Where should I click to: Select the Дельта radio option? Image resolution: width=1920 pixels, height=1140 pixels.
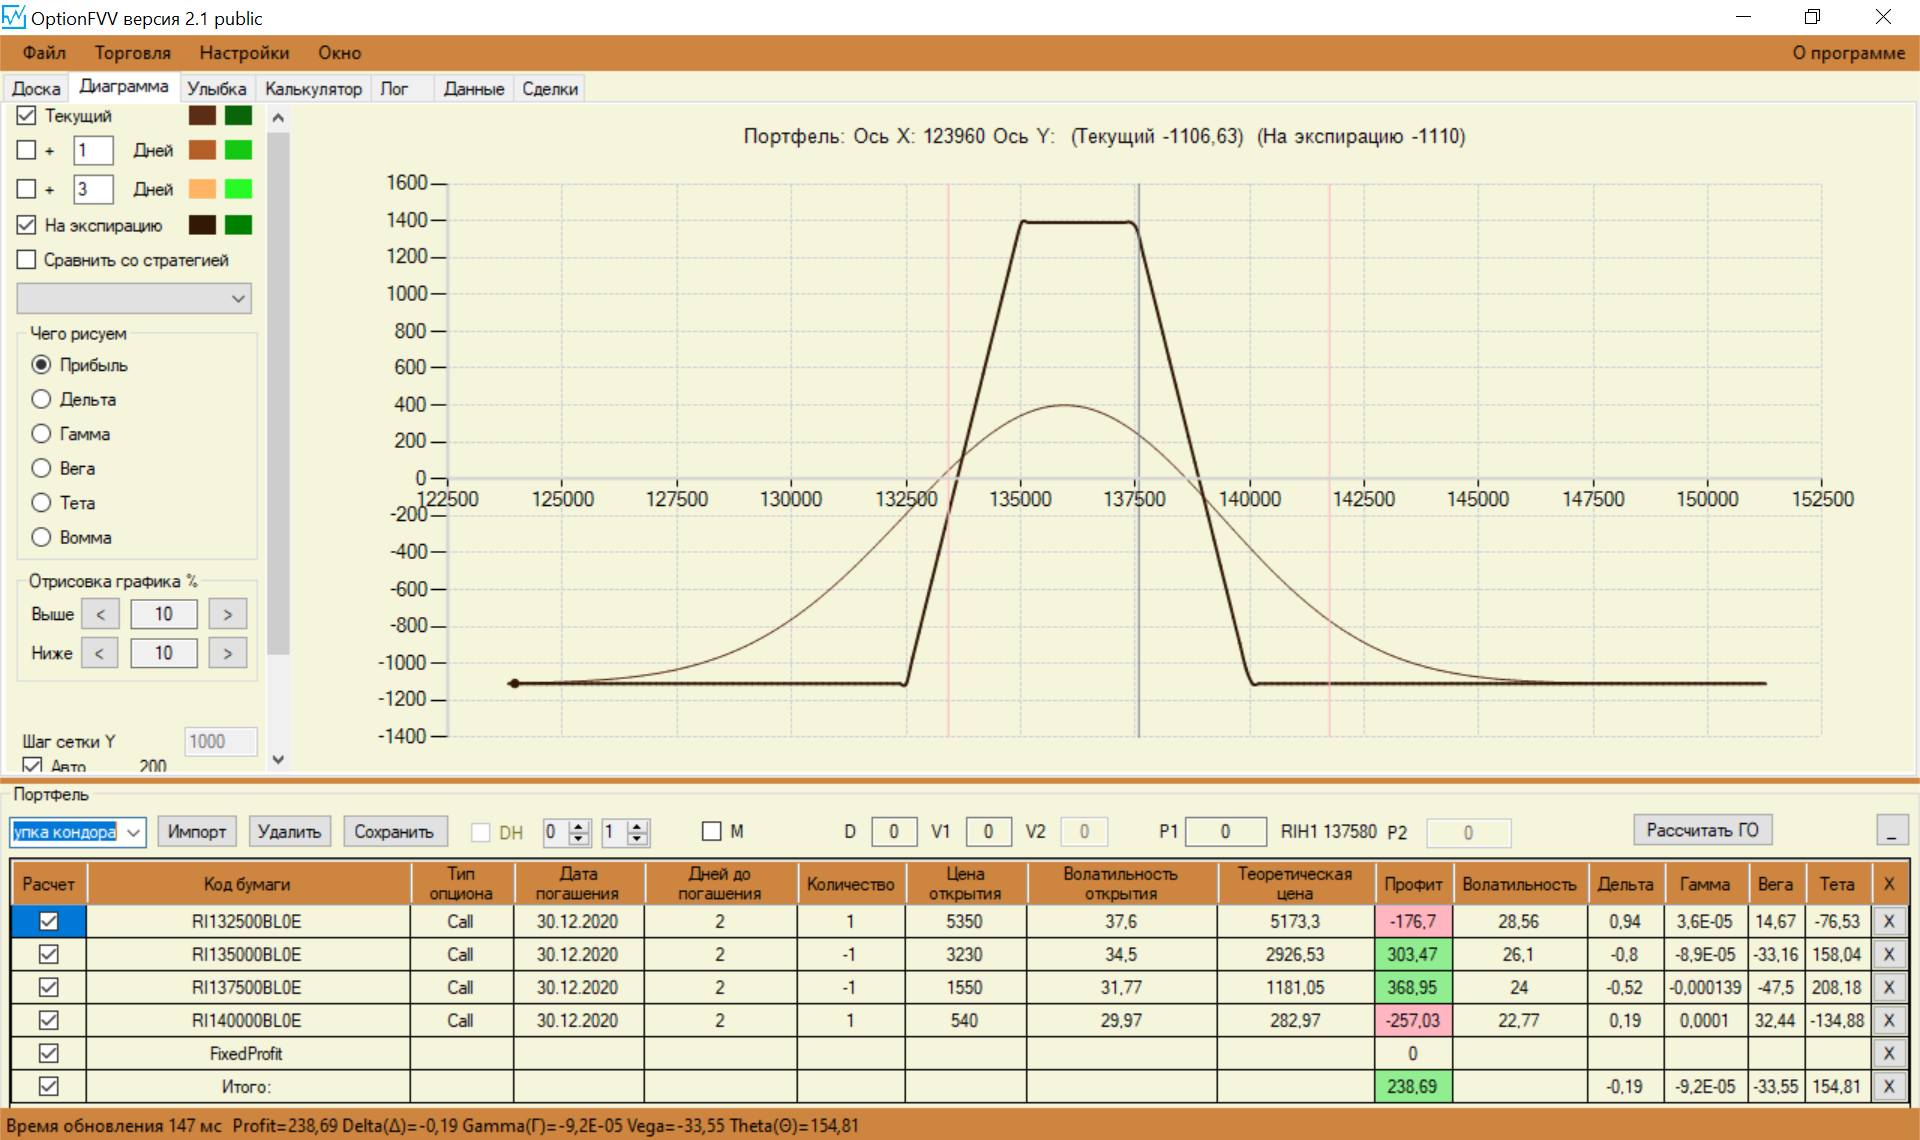pyautogui.click(x=41, y=399)
